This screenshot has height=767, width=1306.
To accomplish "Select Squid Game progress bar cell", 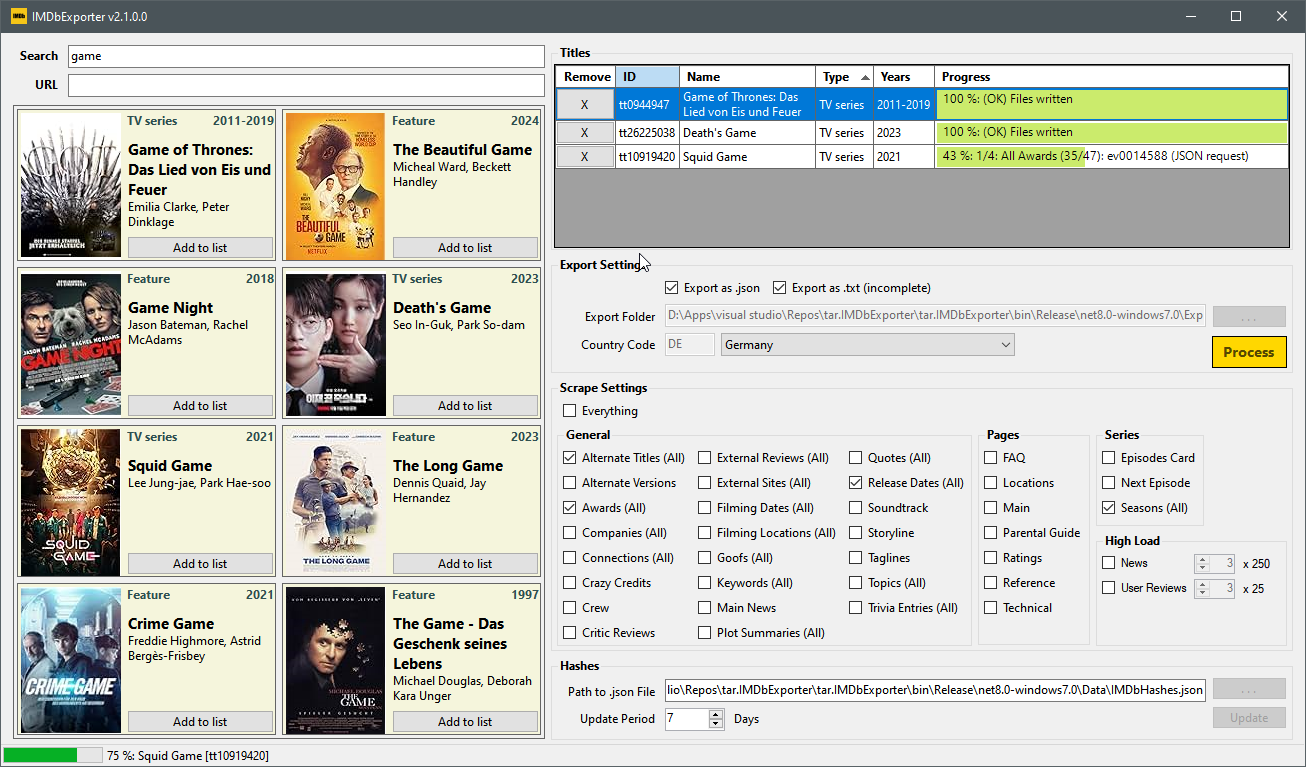I will (x=1111, y=157).
